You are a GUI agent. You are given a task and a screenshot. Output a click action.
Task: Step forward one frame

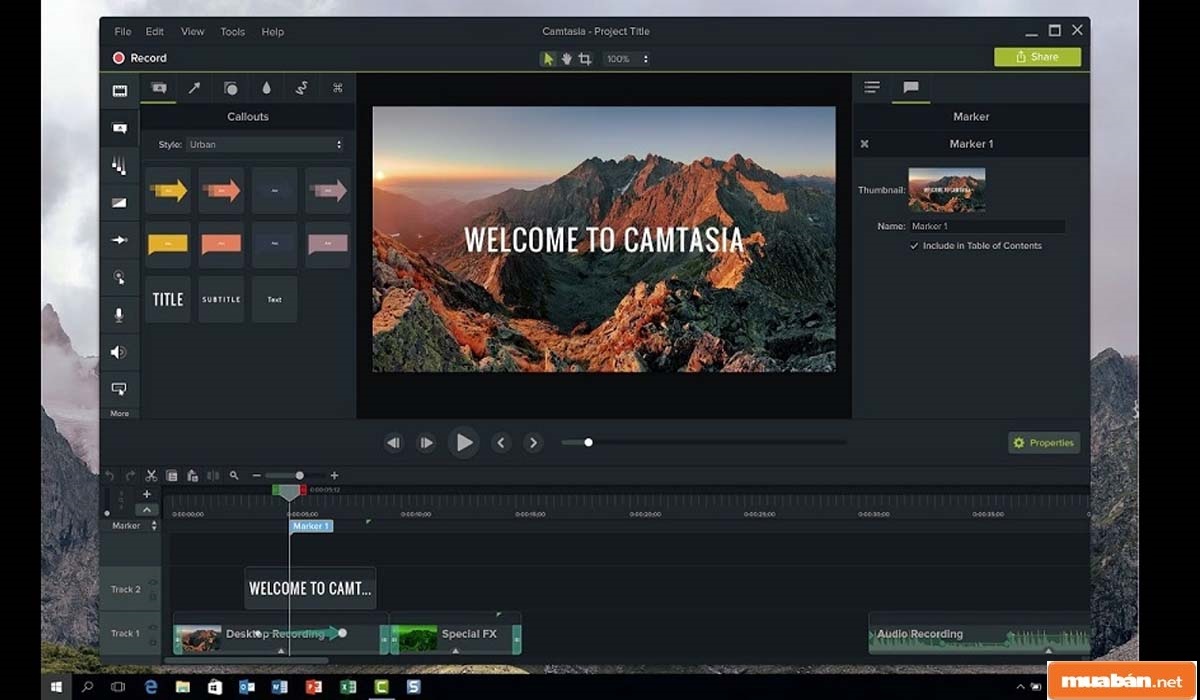427,442
